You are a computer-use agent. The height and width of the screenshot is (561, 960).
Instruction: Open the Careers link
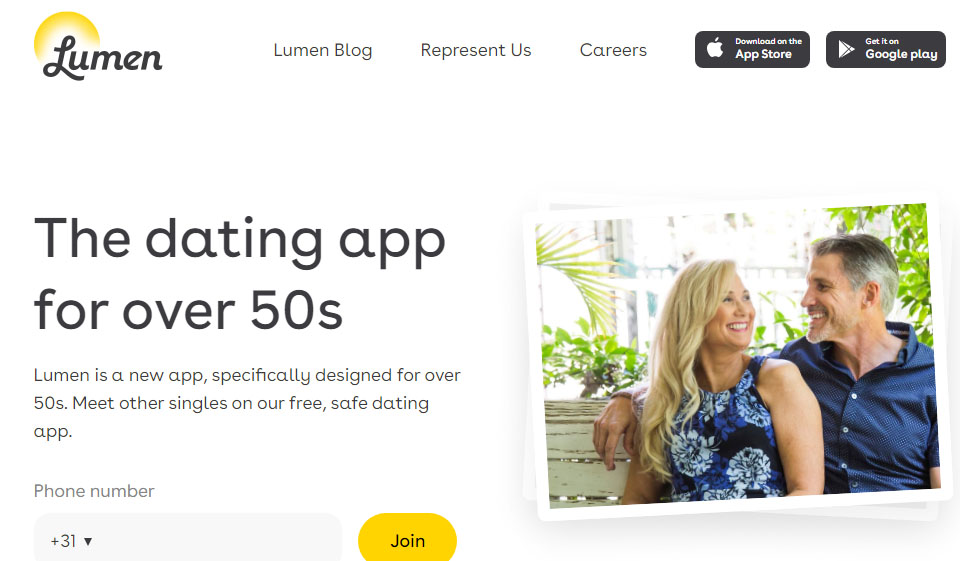613,50
